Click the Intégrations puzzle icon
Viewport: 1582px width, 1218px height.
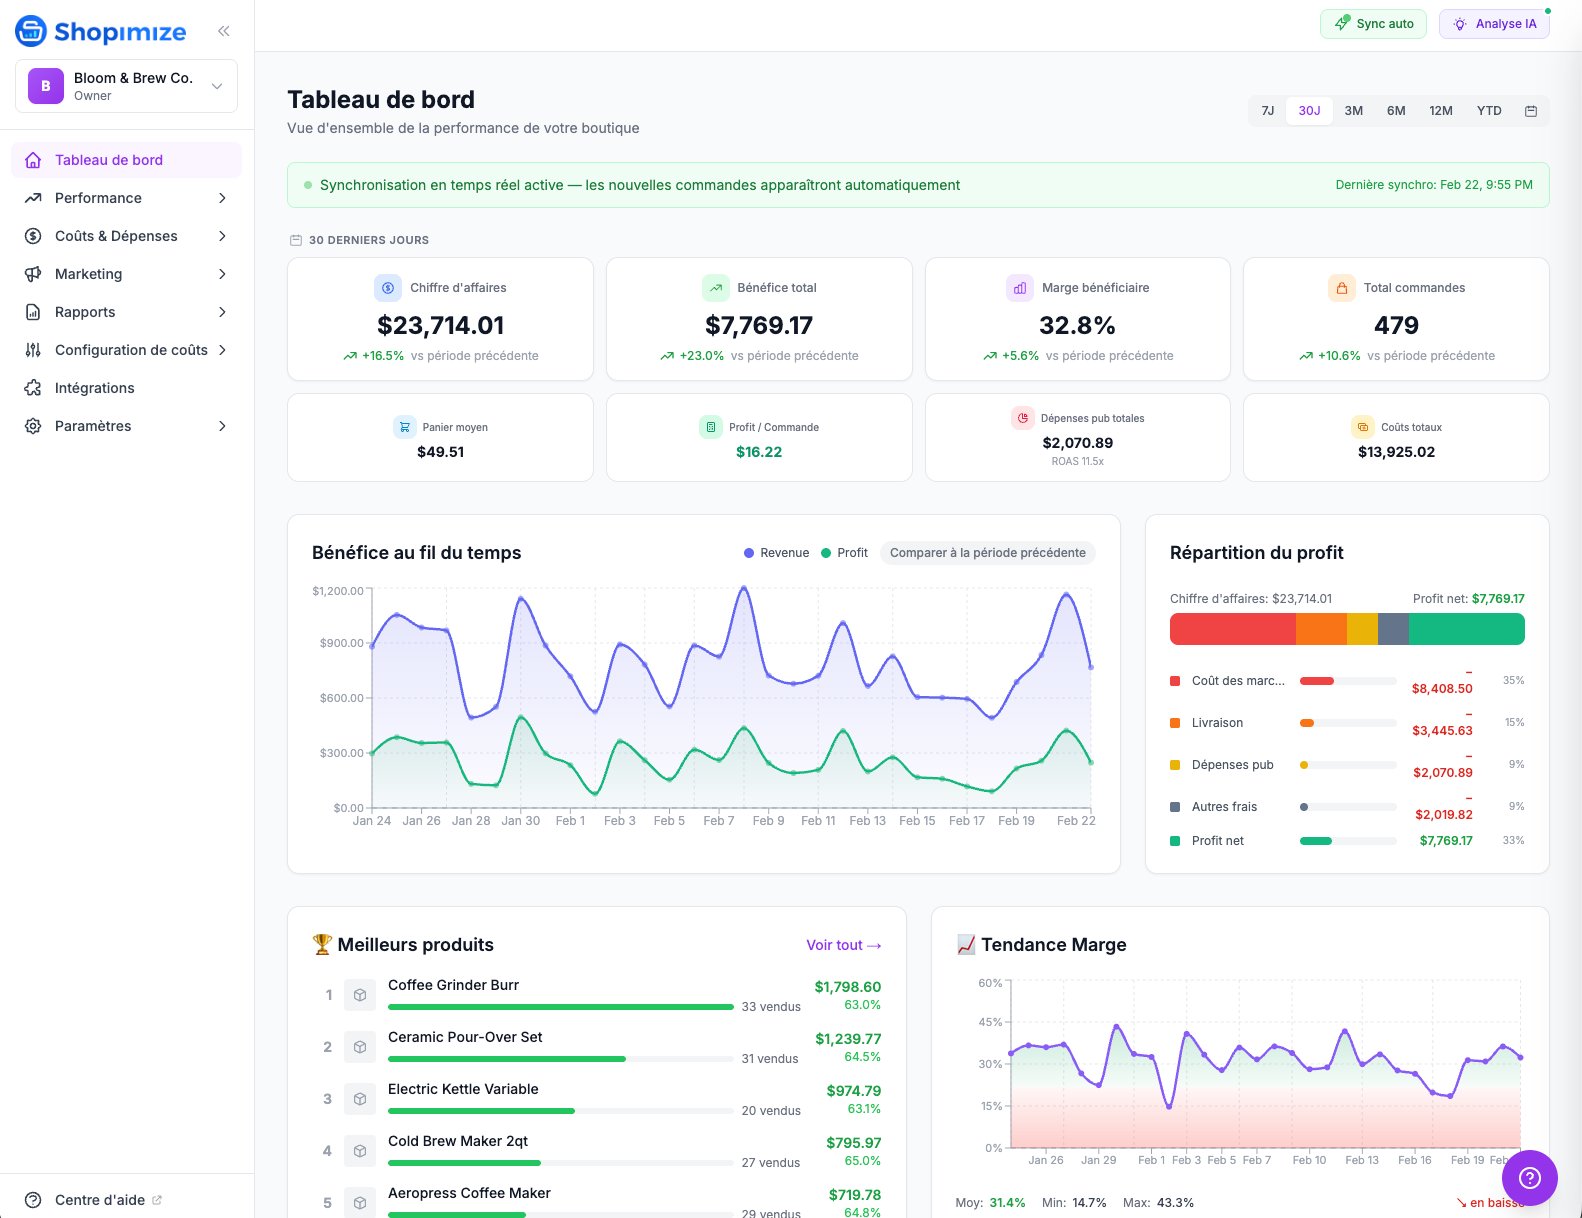[33, 388]
